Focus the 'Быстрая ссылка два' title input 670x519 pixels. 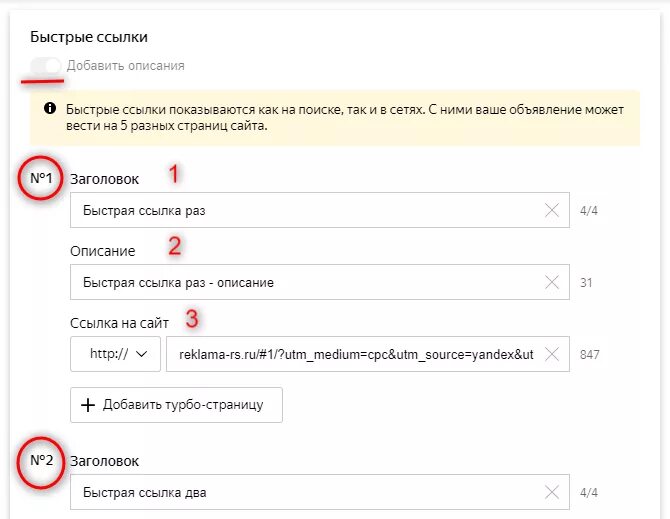click(320, 492)
